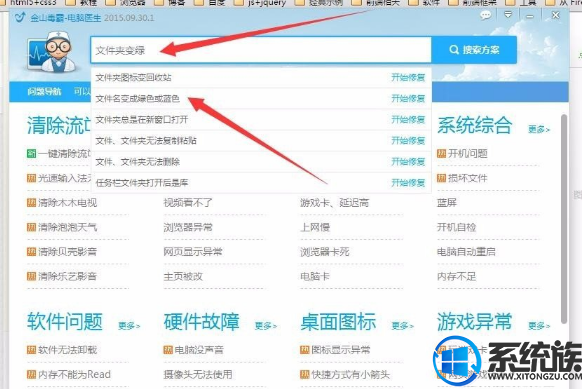Expand 更多 next to 系统综合
Screen dimensions: 582x389
pyautogui.click(x=539, y=129)
